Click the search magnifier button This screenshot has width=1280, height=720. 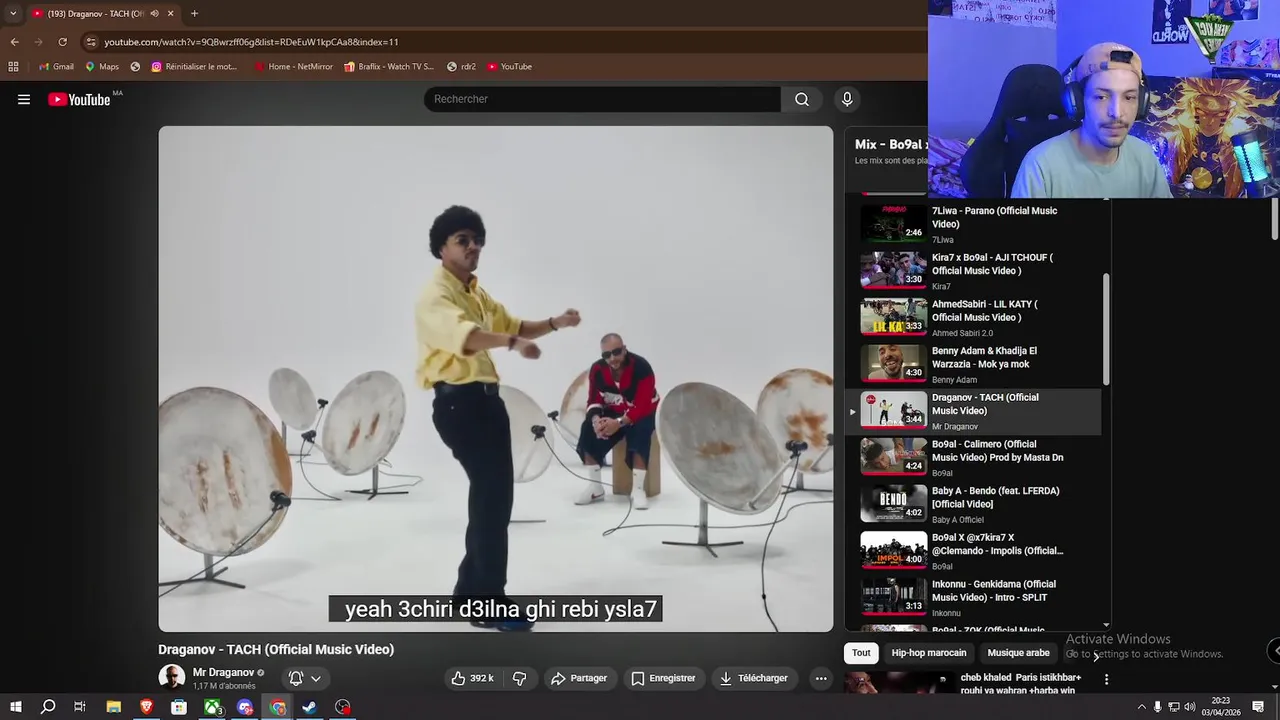(x=802, y=99)
